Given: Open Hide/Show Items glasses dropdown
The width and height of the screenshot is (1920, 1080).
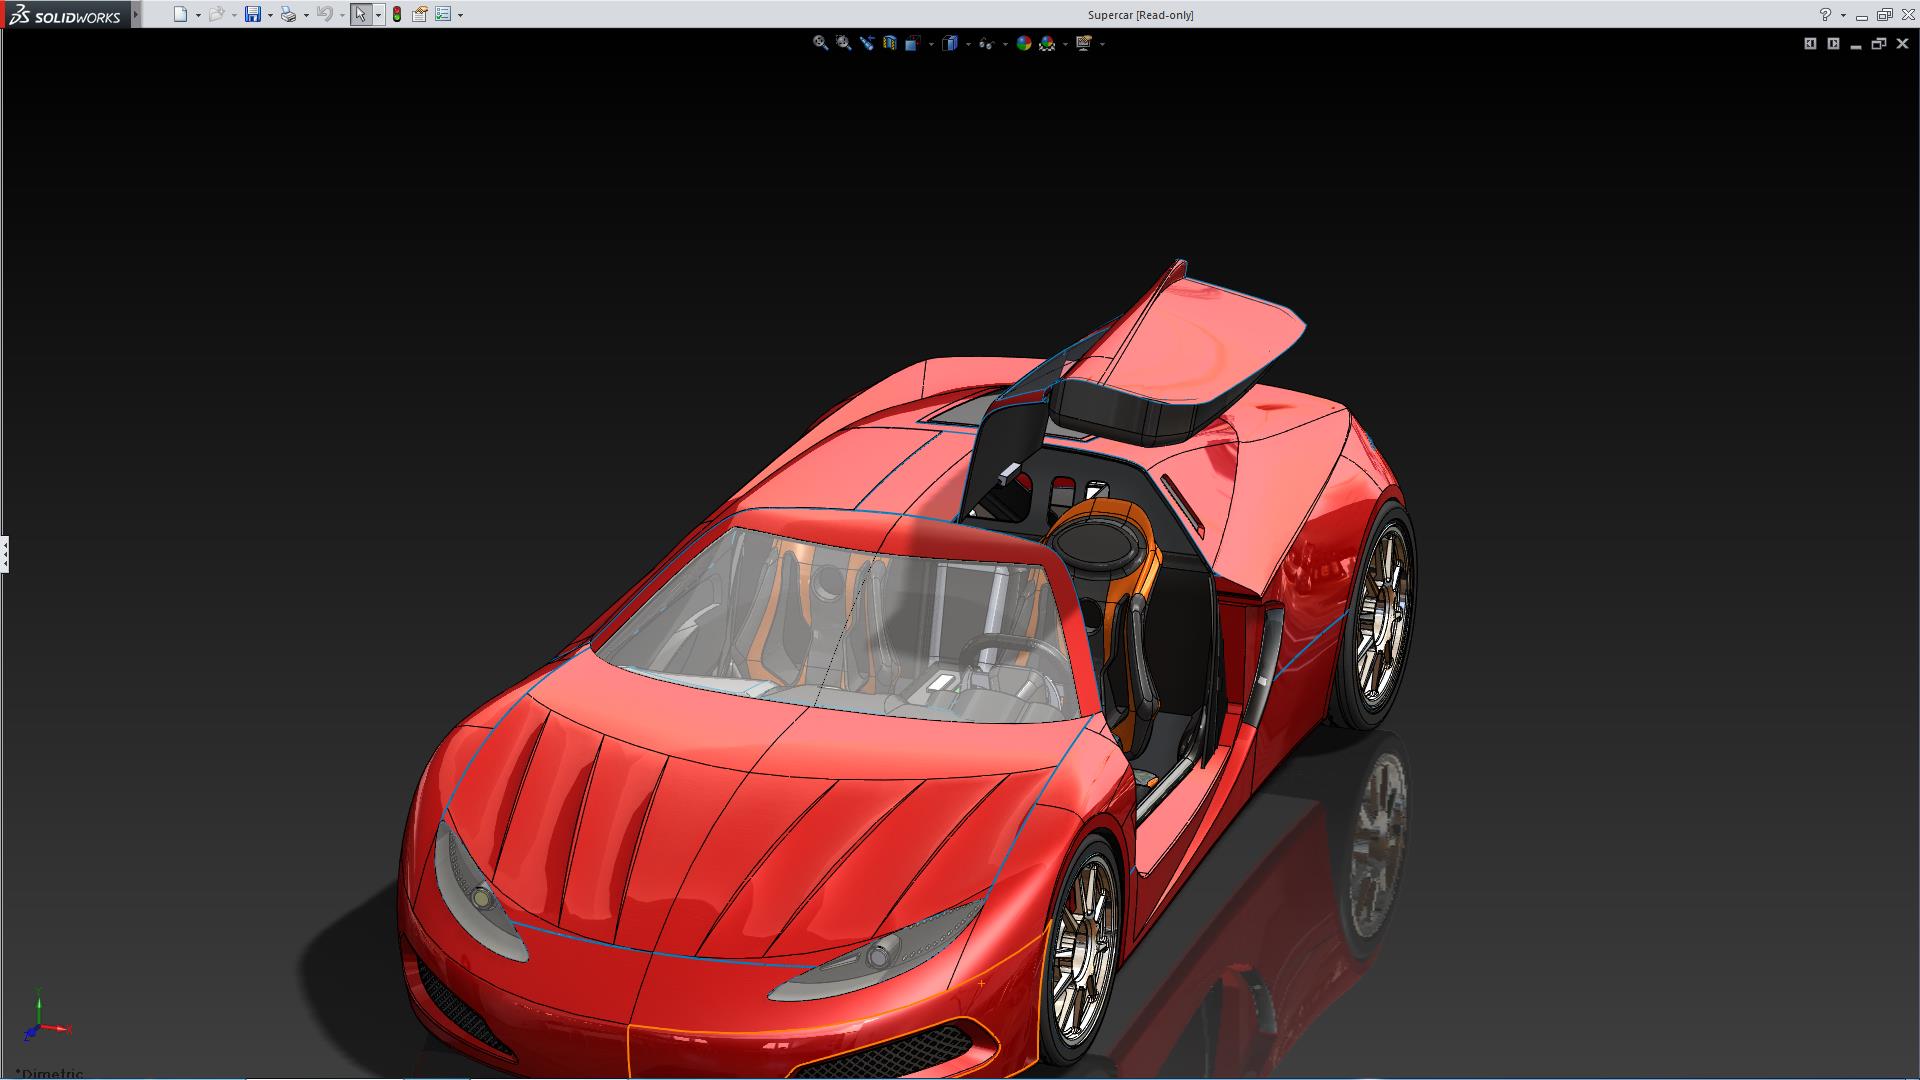Looking at the screenshot, I should pyautogui.click(x=1004, y=44).
